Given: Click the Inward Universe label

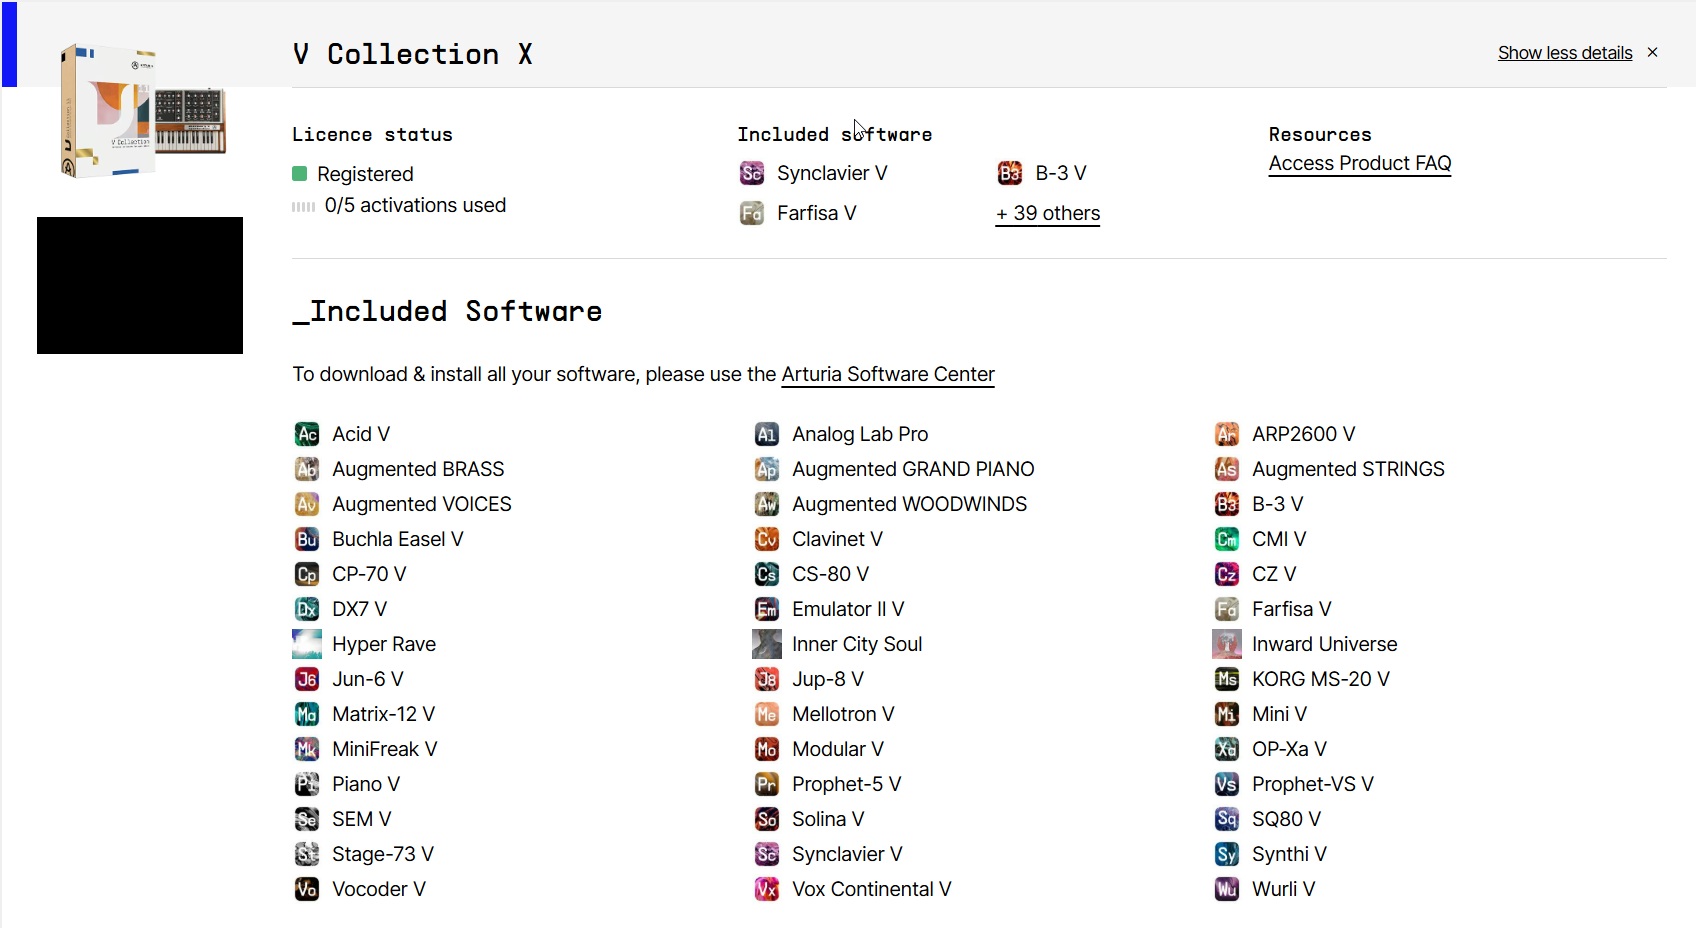Looking at the screenshot, I should click(x=1325, y=644).
